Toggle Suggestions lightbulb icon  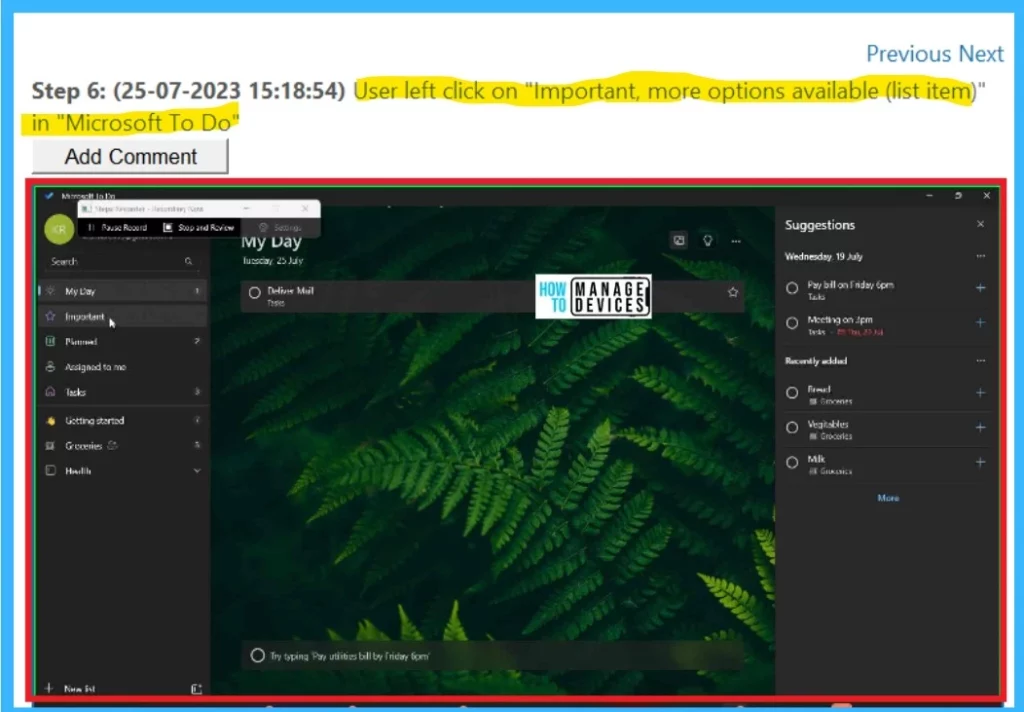[707, 240]
